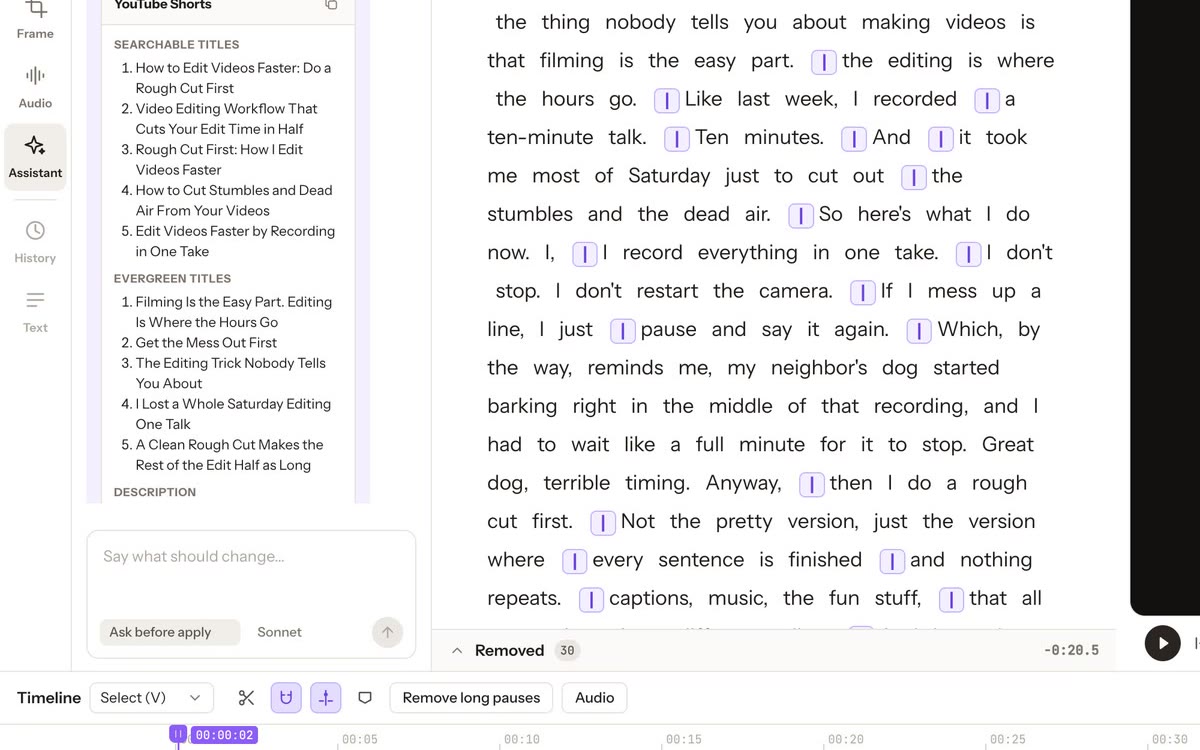This screenshot has width=1200, height=750.
Task: Click the cut marker before 'pause and say'
Action: tap(623, 331)
